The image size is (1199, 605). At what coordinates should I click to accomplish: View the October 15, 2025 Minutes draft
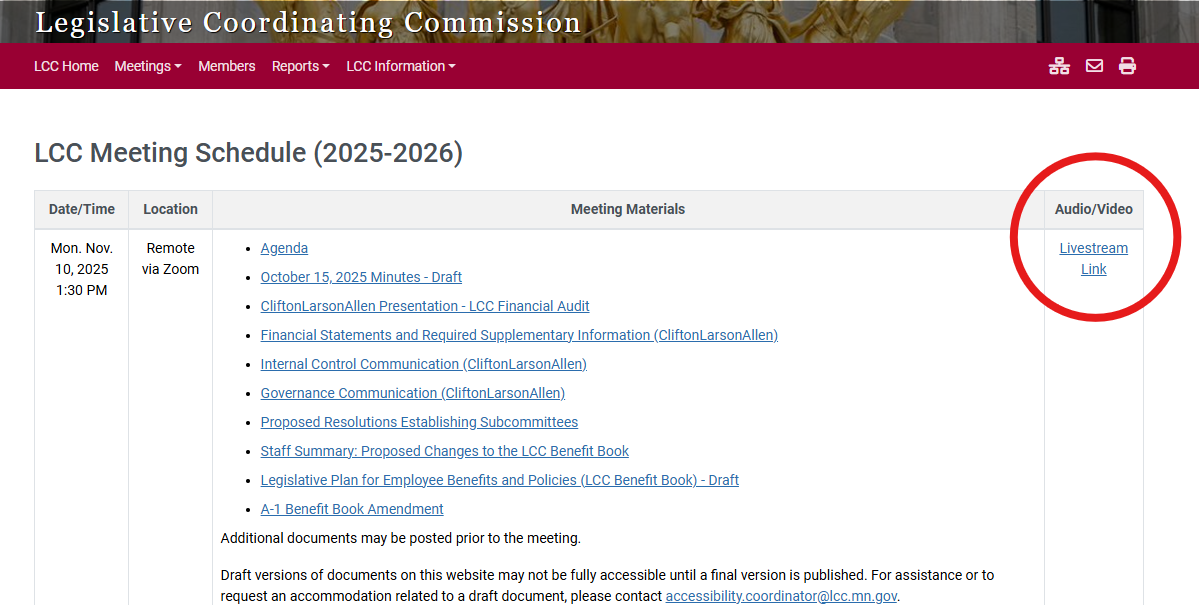click(x=361, y=276)
